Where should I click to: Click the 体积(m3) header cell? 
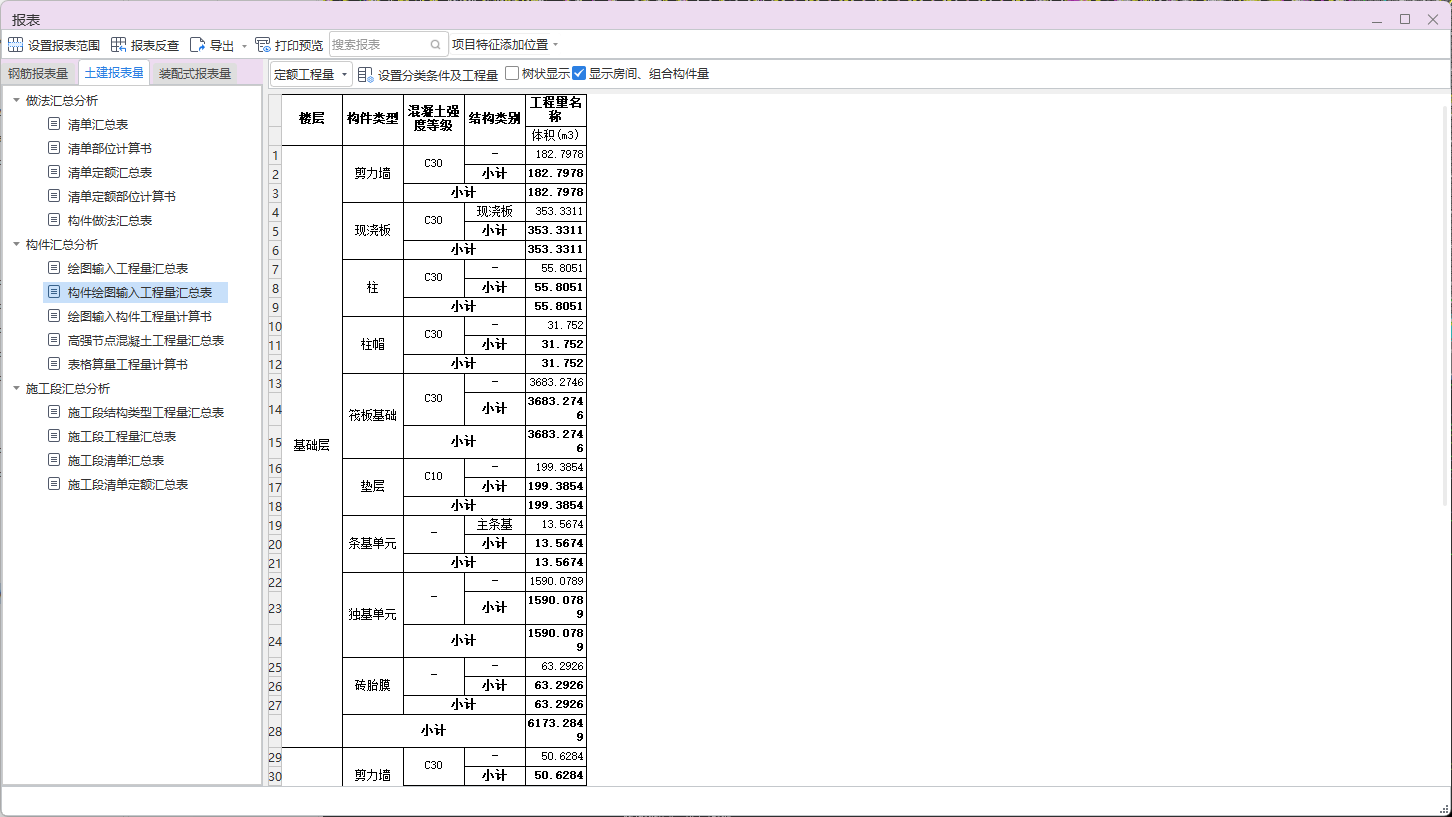556,135
